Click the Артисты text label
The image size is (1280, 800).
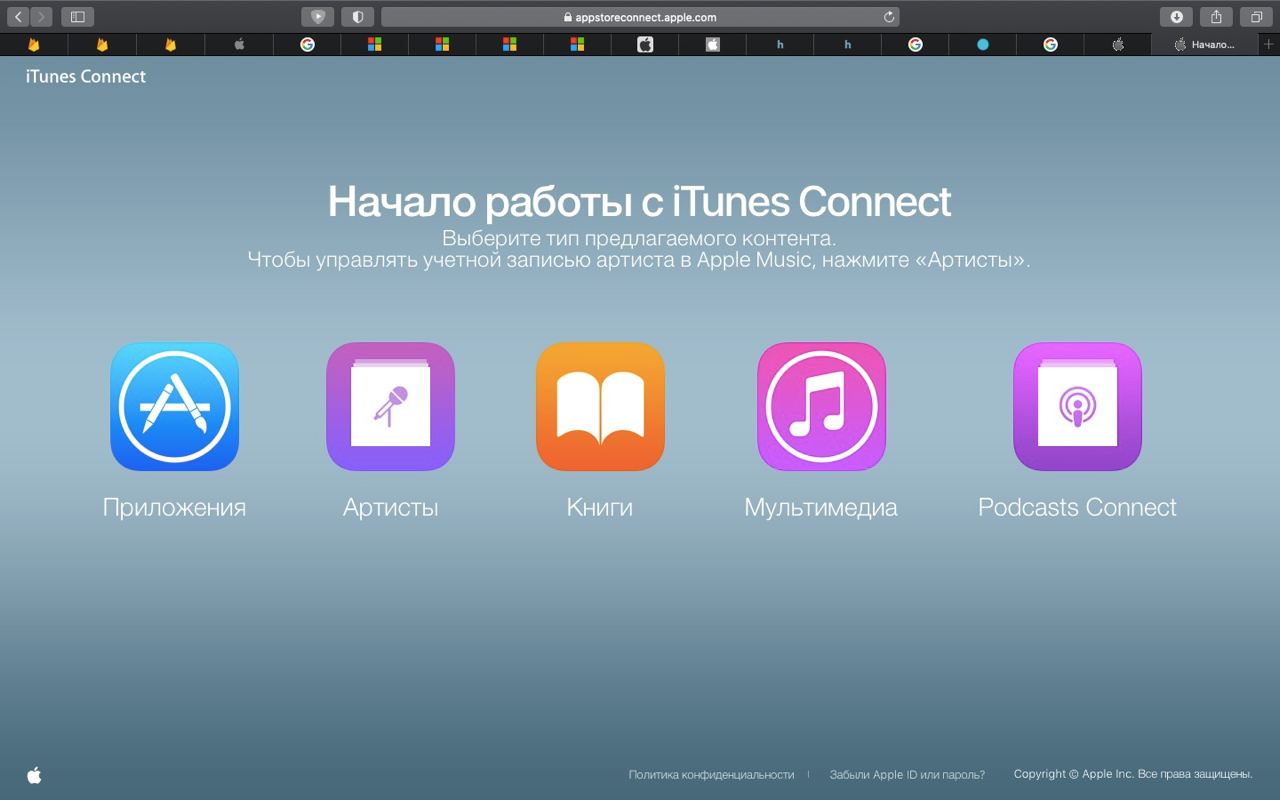click(x=390, y=508)
